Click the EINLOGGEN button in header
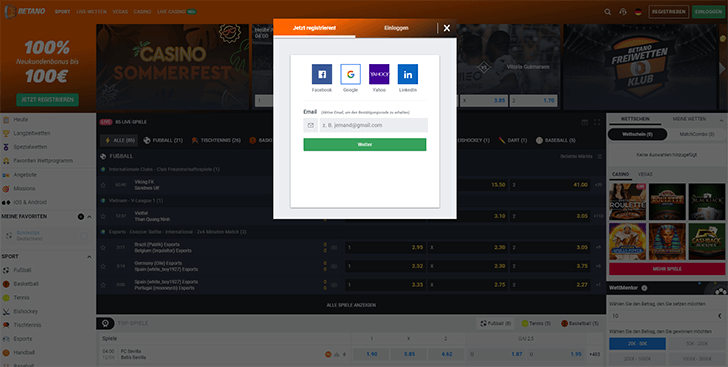Image resolution: width=728 pixels, height=367 pixels. click(709, 12)
